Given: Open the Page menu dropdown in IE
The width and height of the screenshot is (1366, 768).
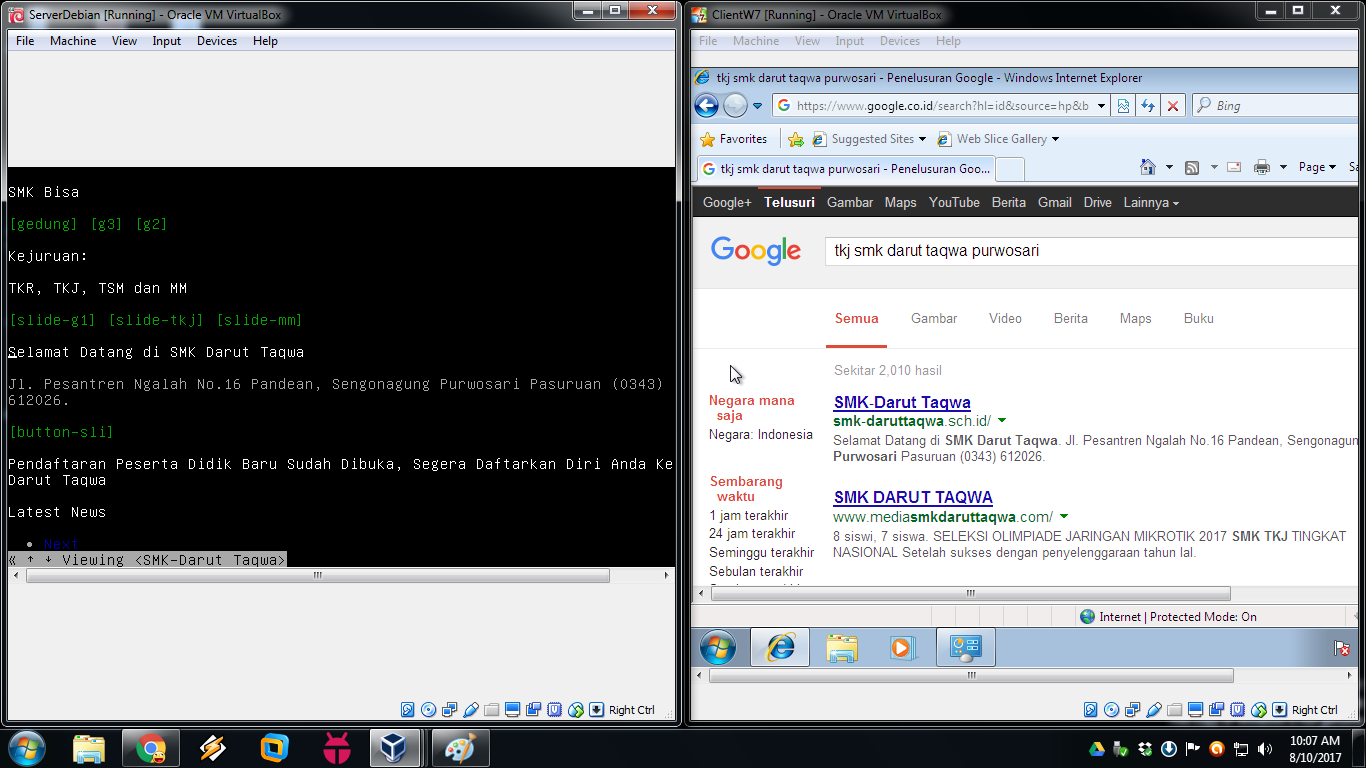Looking at the screenshot, I should click(x=1317, y=167).
